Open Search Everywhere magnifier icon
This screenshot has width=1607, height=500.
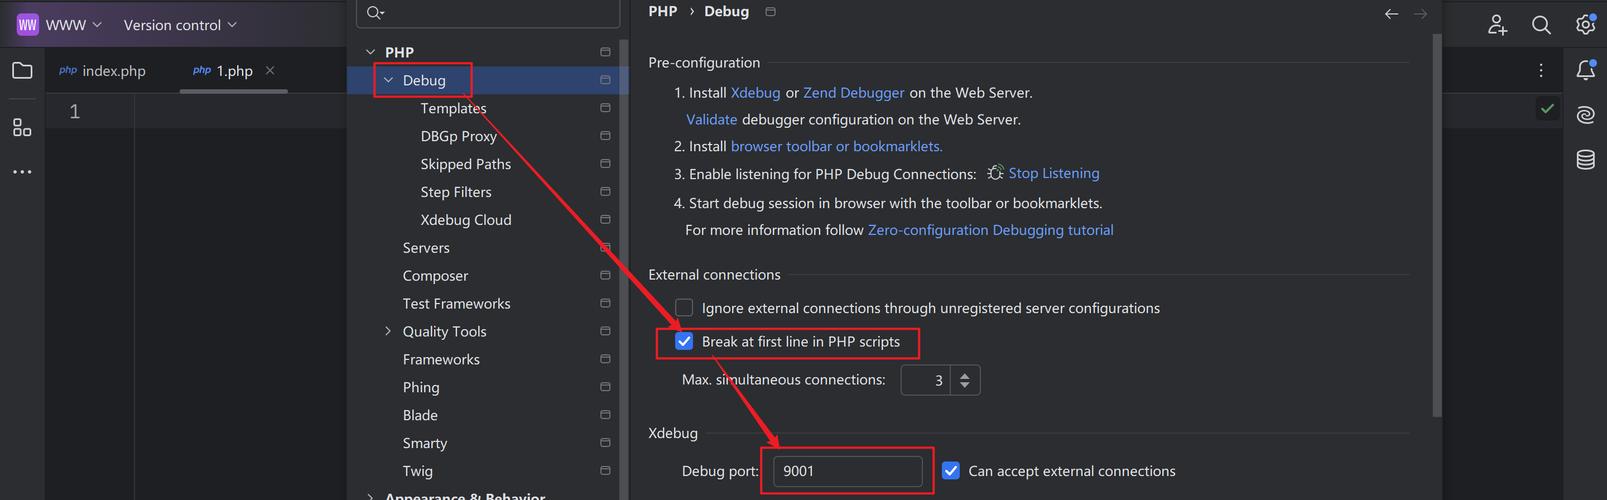click(x=1541, y=25)
